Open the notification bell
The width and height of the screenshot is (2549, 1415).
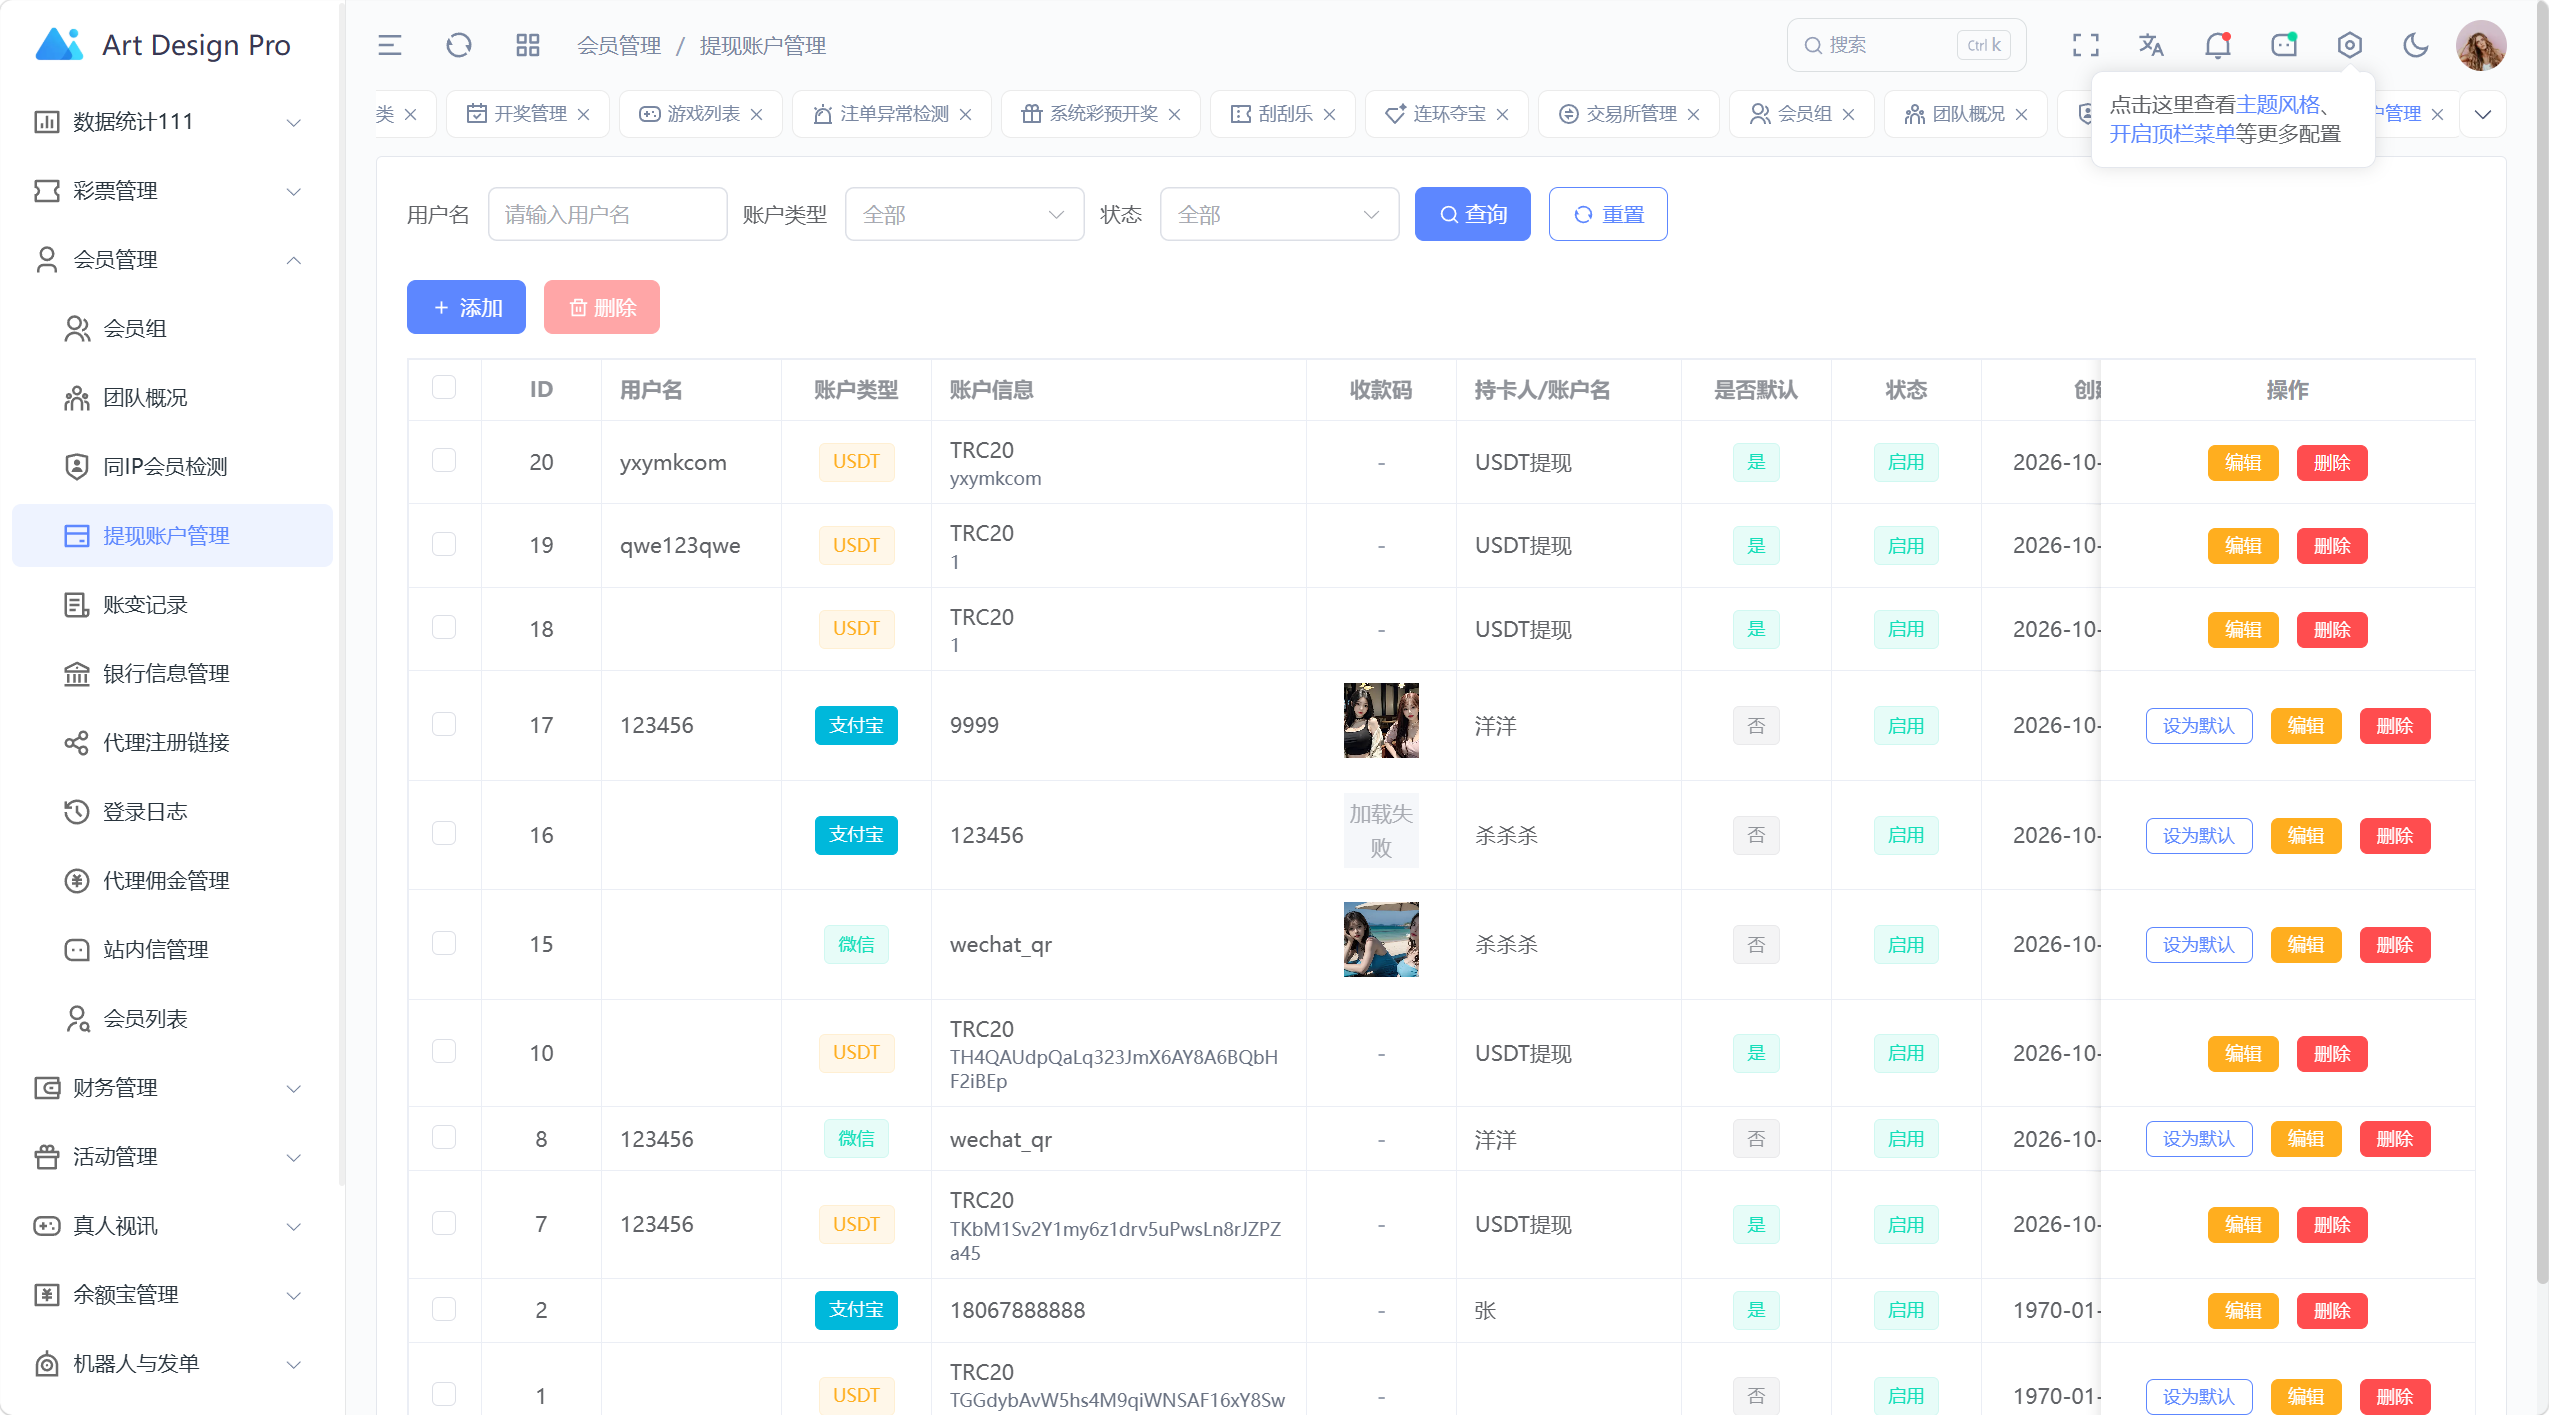pyautogui.click(x=2217, y=45)
